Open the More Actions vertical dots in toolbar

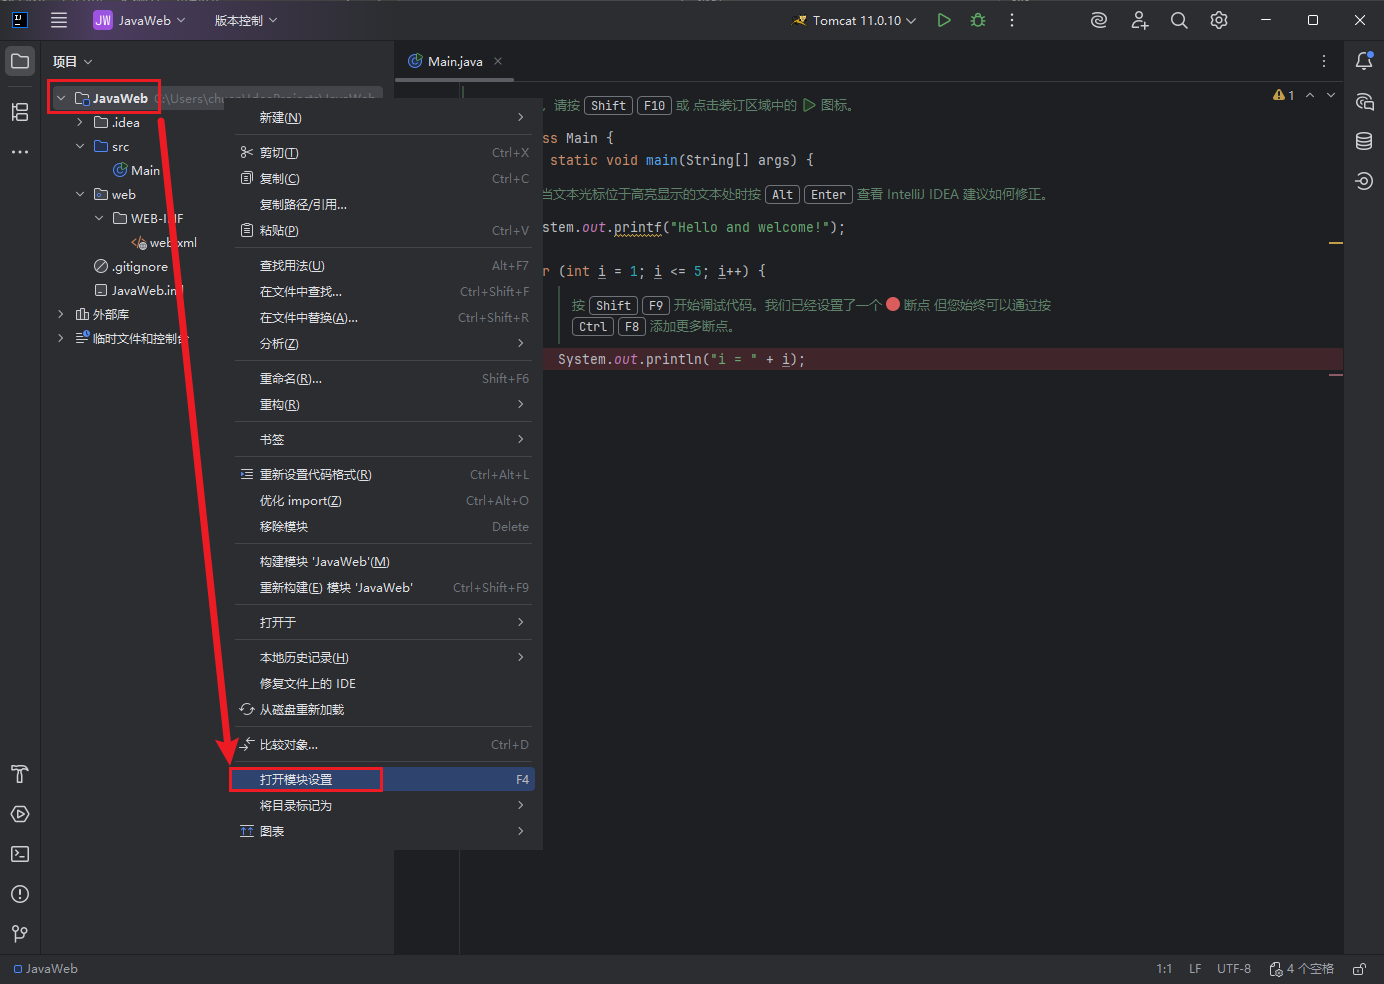point(1012,20)
